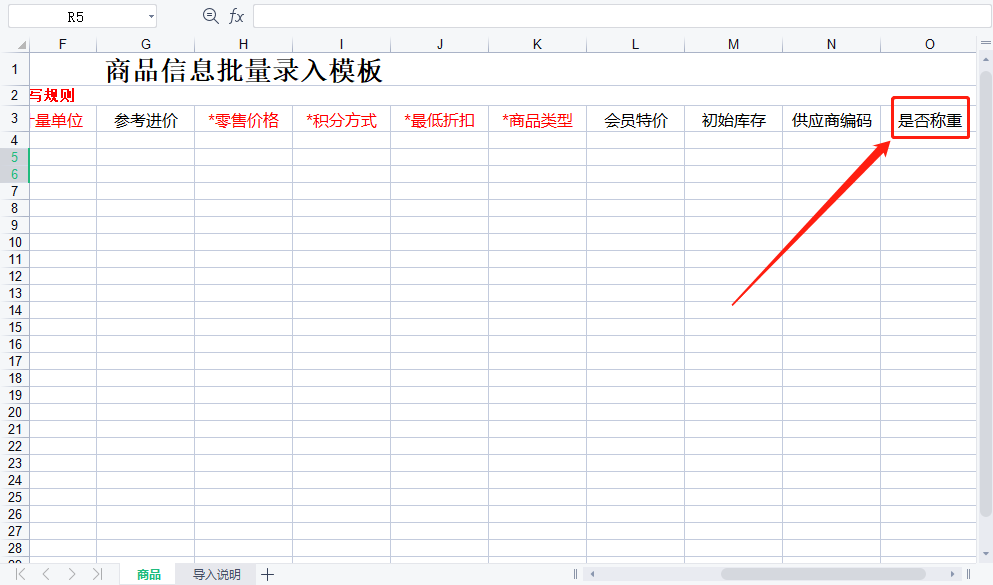Click inside the Name Box showing R5
Image resolution: width=993 pixels, height=585 pixels.
[x=75, y=16]
